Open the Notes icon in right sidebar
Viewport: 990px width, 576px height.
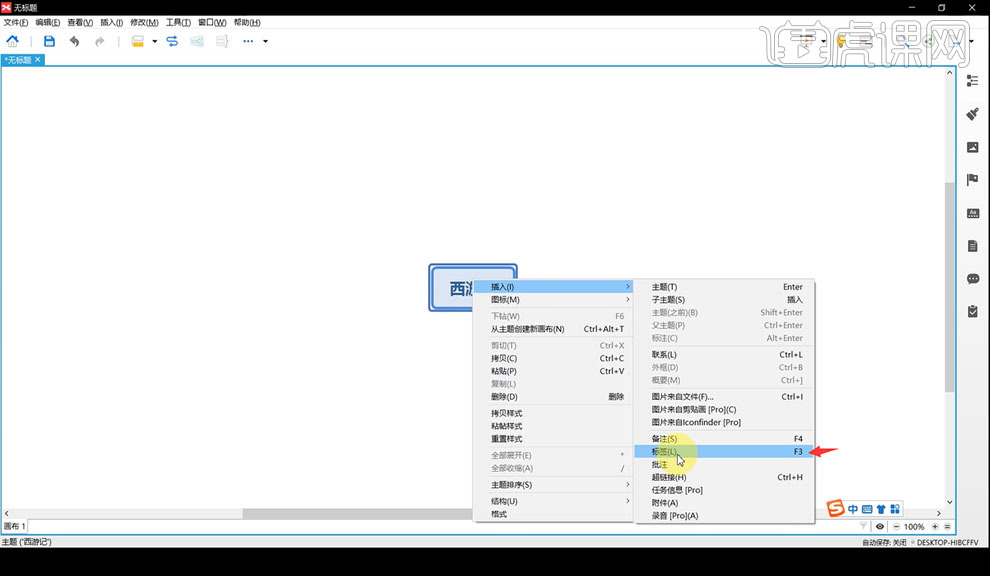click(x=973, y=244)
